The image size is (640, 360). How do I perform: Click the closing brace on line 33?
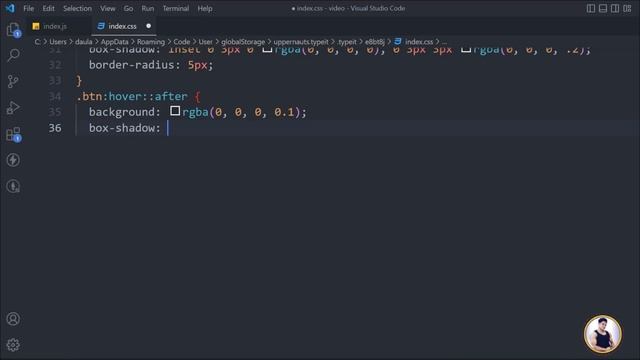click(79, 80)
